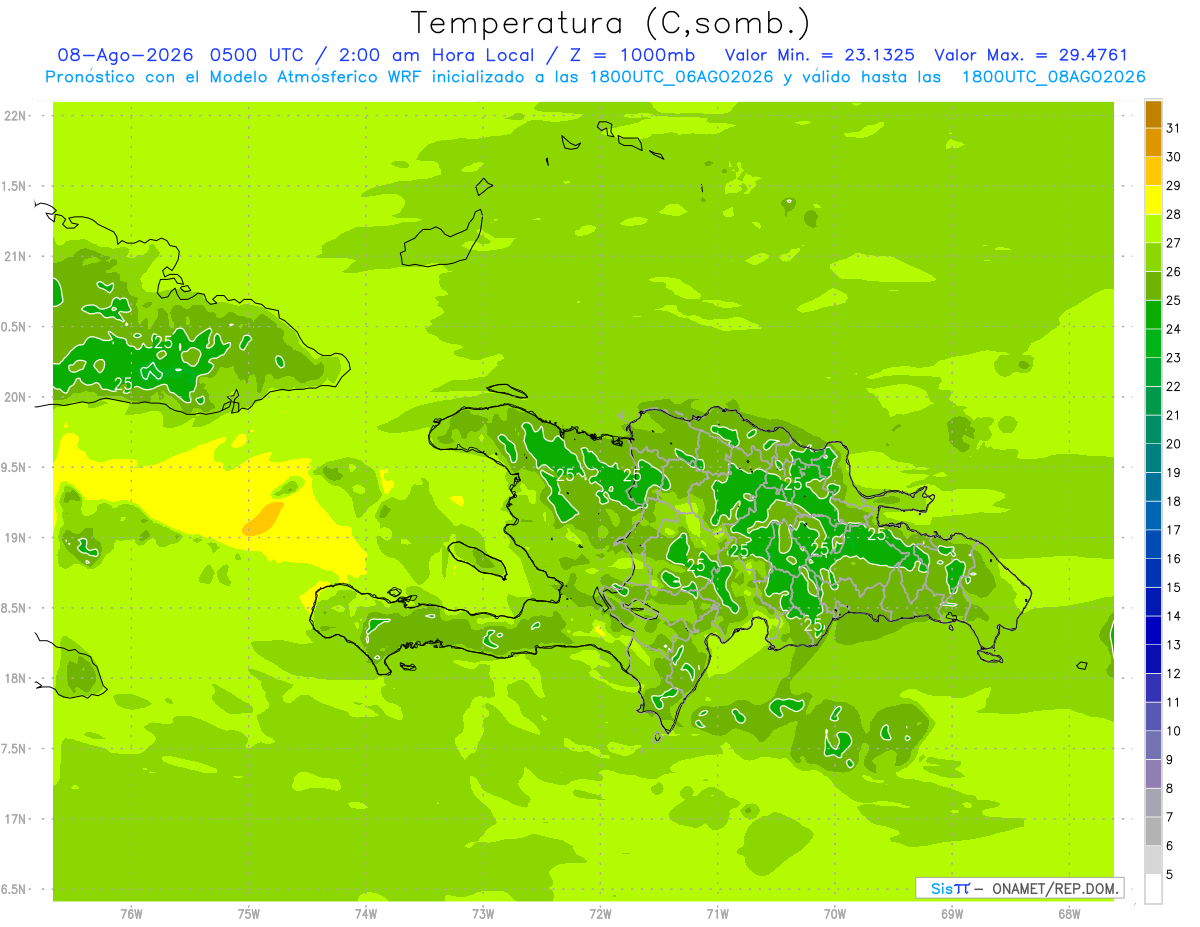Click legend color band between 26 and 27

pos(1153,257)
